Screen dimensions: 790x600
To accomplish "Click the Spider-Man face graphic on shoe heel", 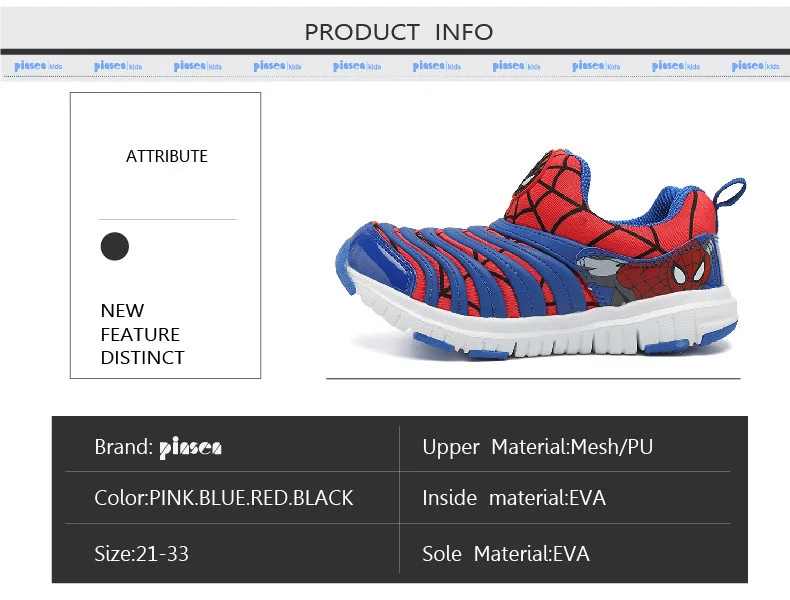I will point(686,274).
